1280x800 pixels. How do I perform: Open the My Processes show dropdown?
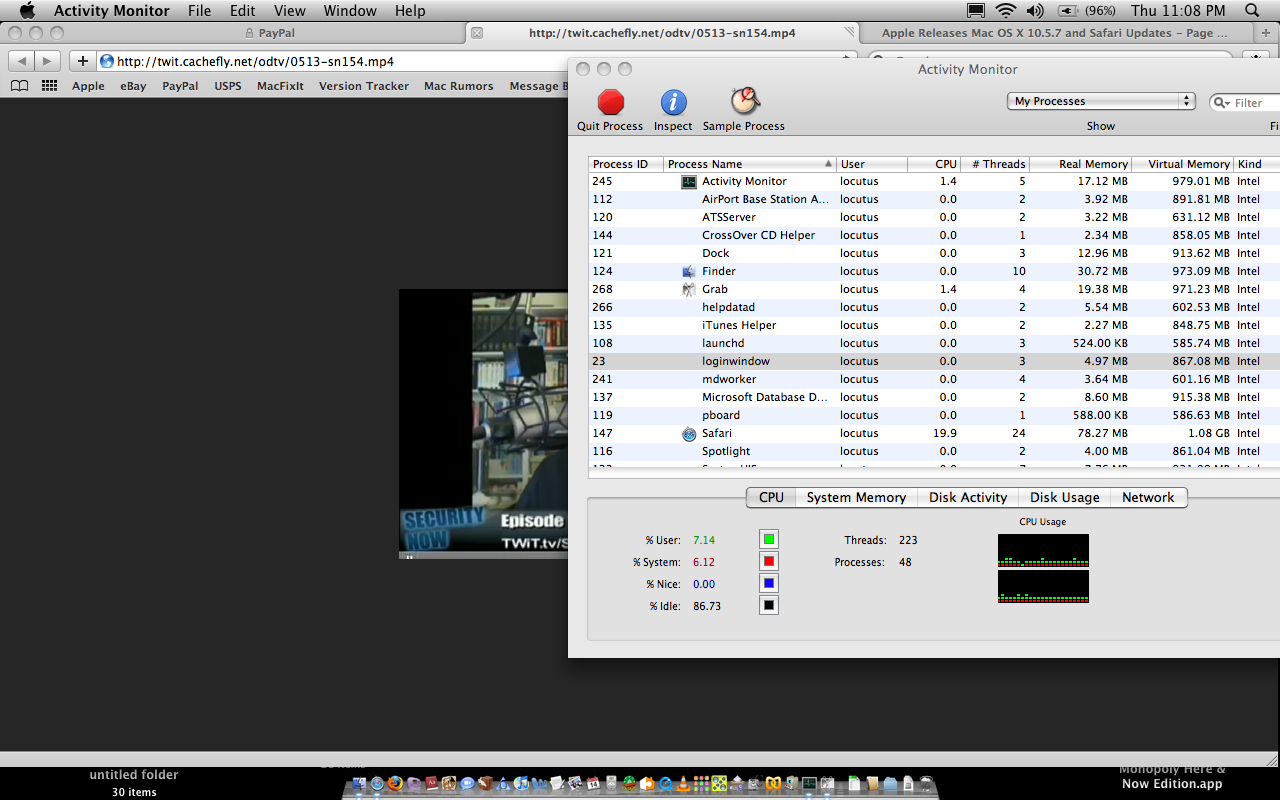(x=1101, y=101)
